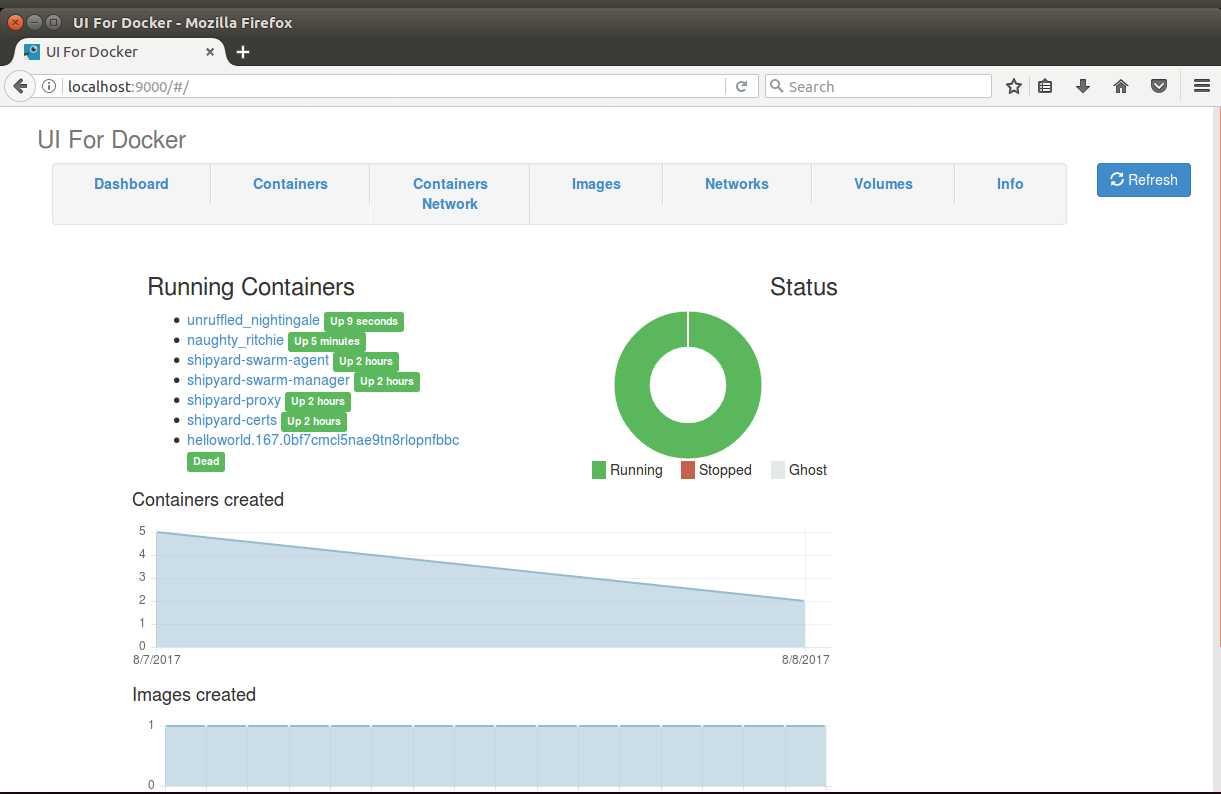Go to the Images tab
The width and height of the screenshot is (1221, 794).
[x=596, y=184]
